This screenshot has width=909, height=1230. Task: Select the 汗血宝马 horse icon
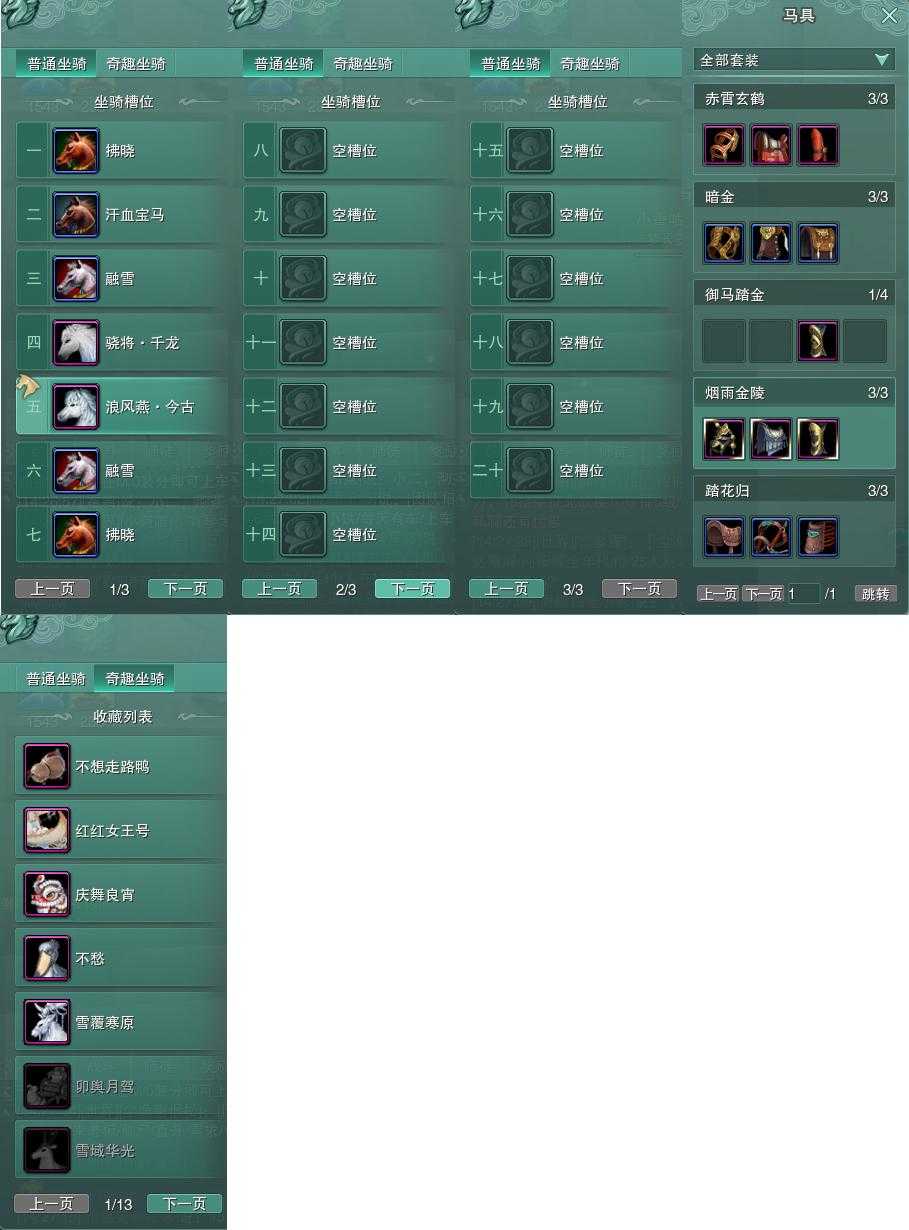pyautogui.click(x=76, y=215)
